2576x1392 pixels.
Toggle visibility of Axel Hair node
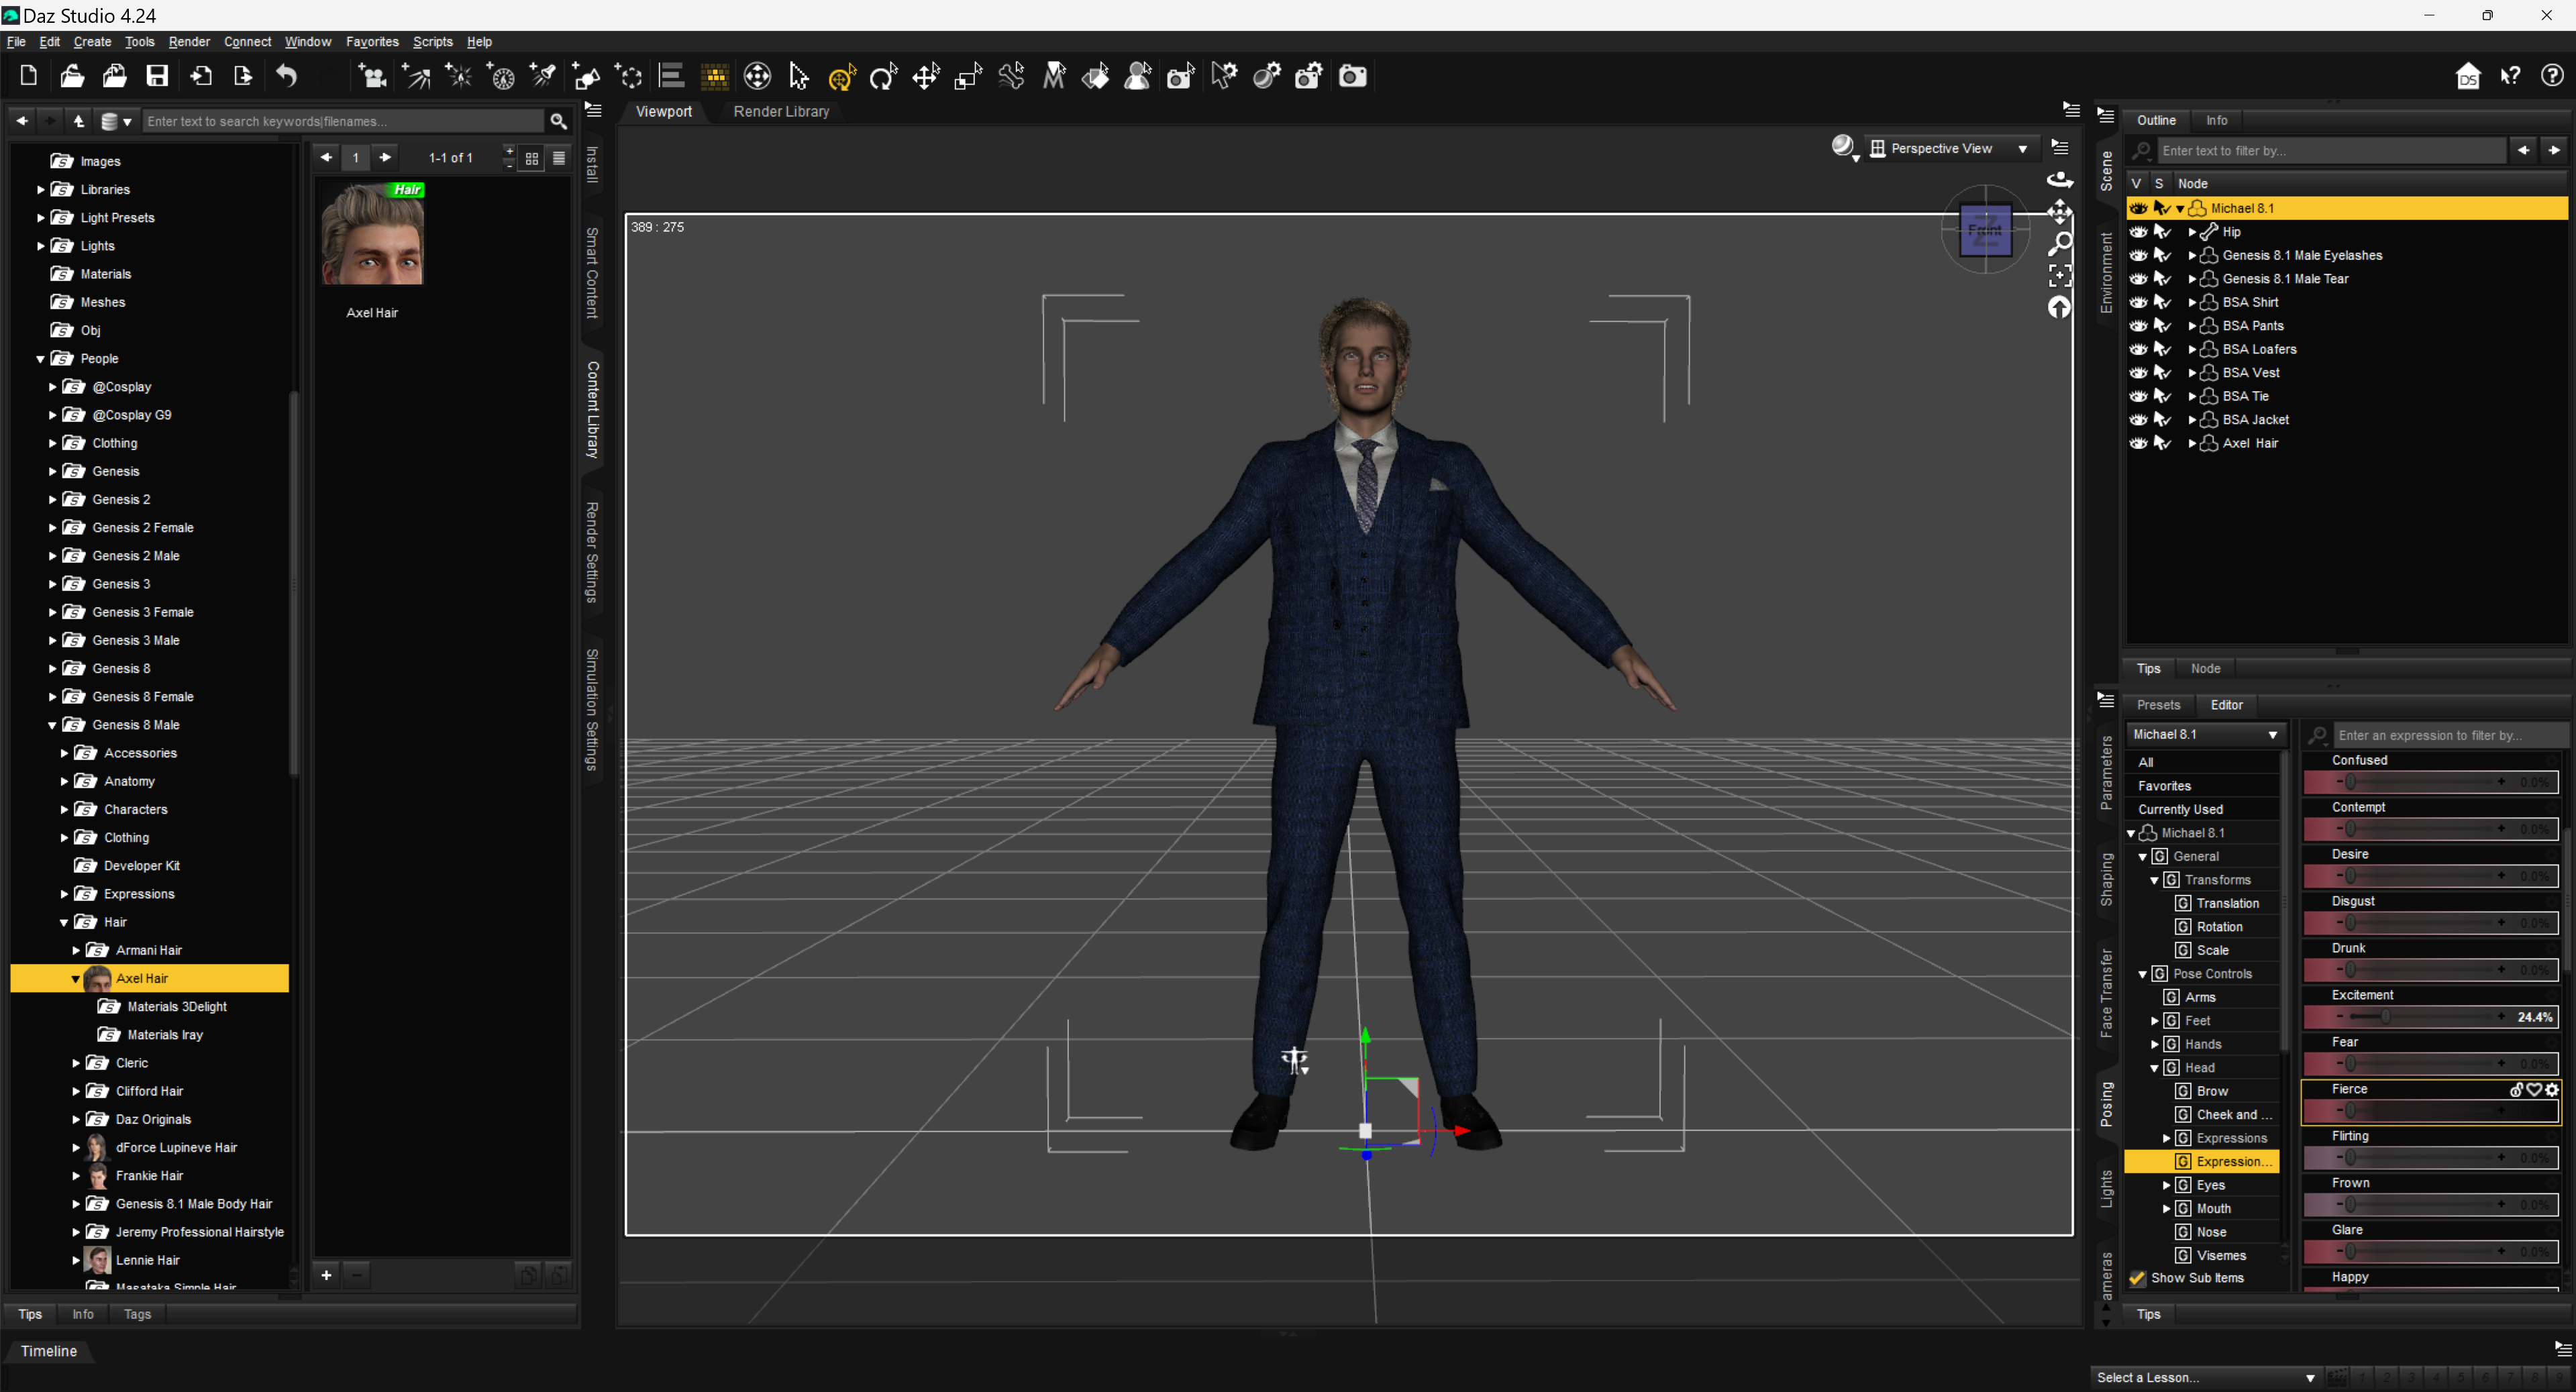pyautogui.click(x=2138, y=443)
